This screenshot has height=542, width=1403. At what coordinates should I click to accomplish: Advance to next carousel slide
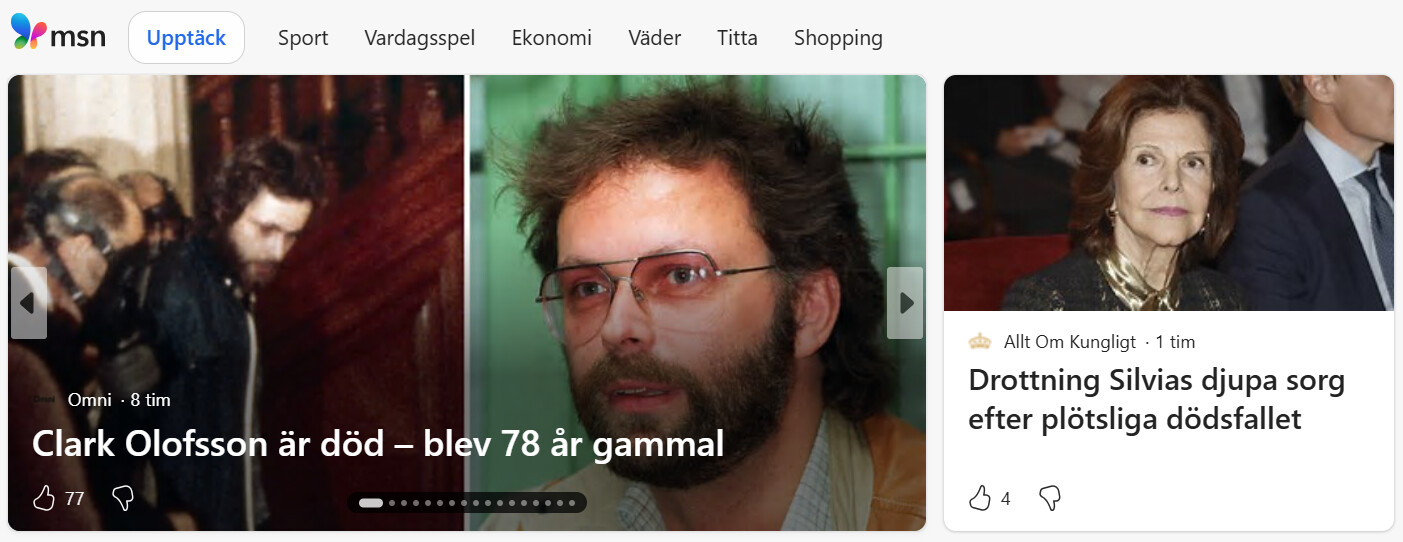tap(905, 302)
